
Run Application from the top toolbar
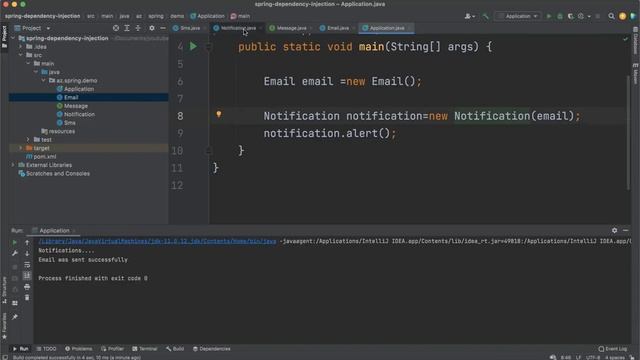point(549,16)
